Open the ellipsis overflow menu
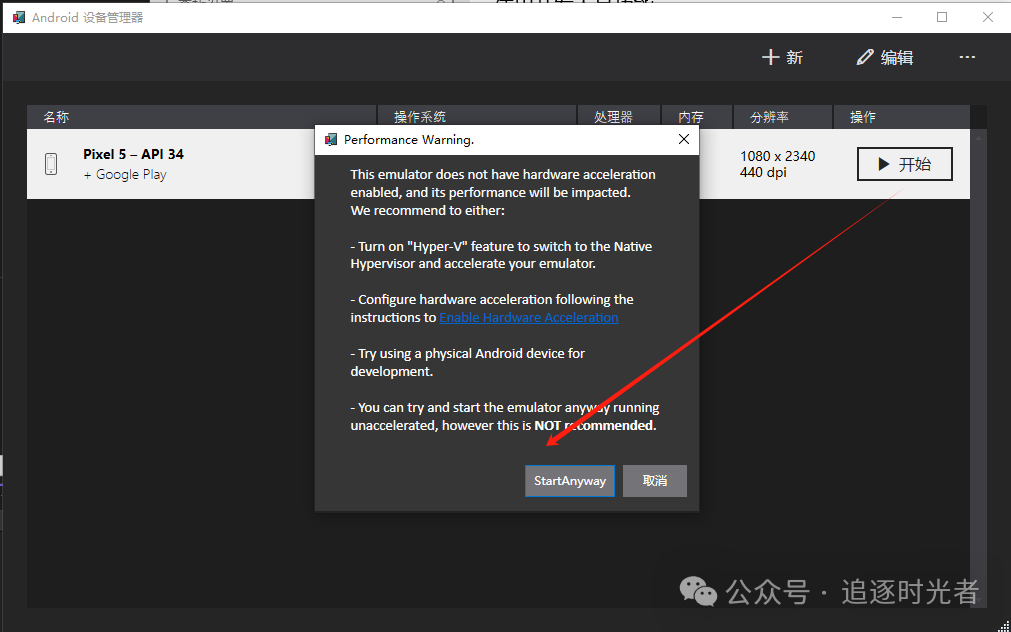The image size is (1011, 632). tap(966, 57)
